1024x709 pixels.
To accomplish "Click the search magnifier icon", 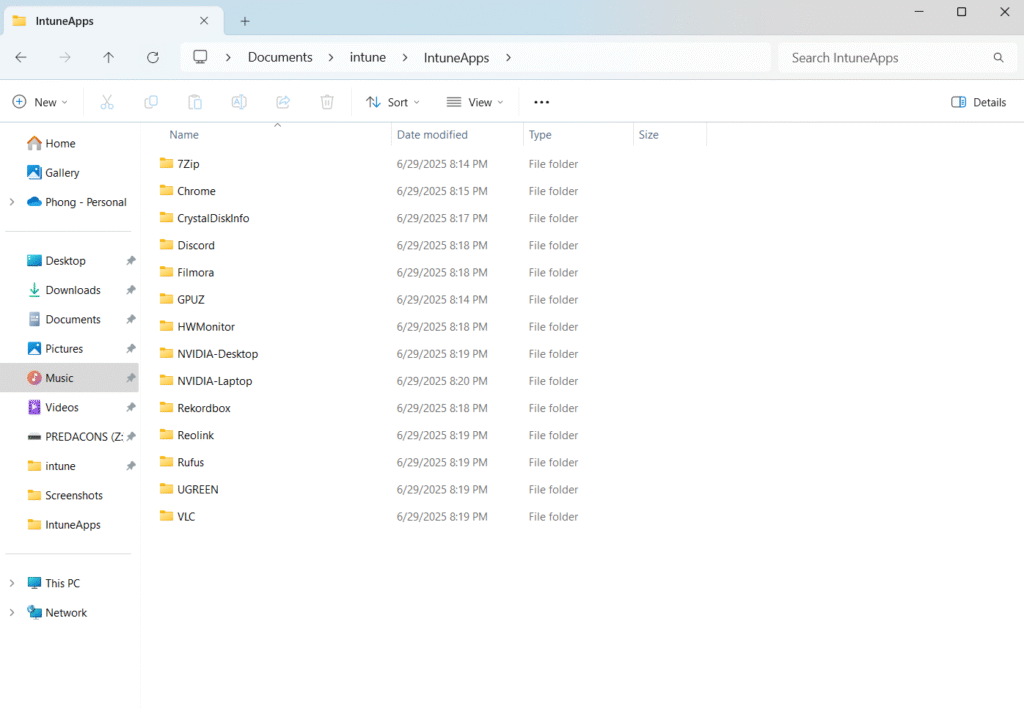I will [999, 57].
